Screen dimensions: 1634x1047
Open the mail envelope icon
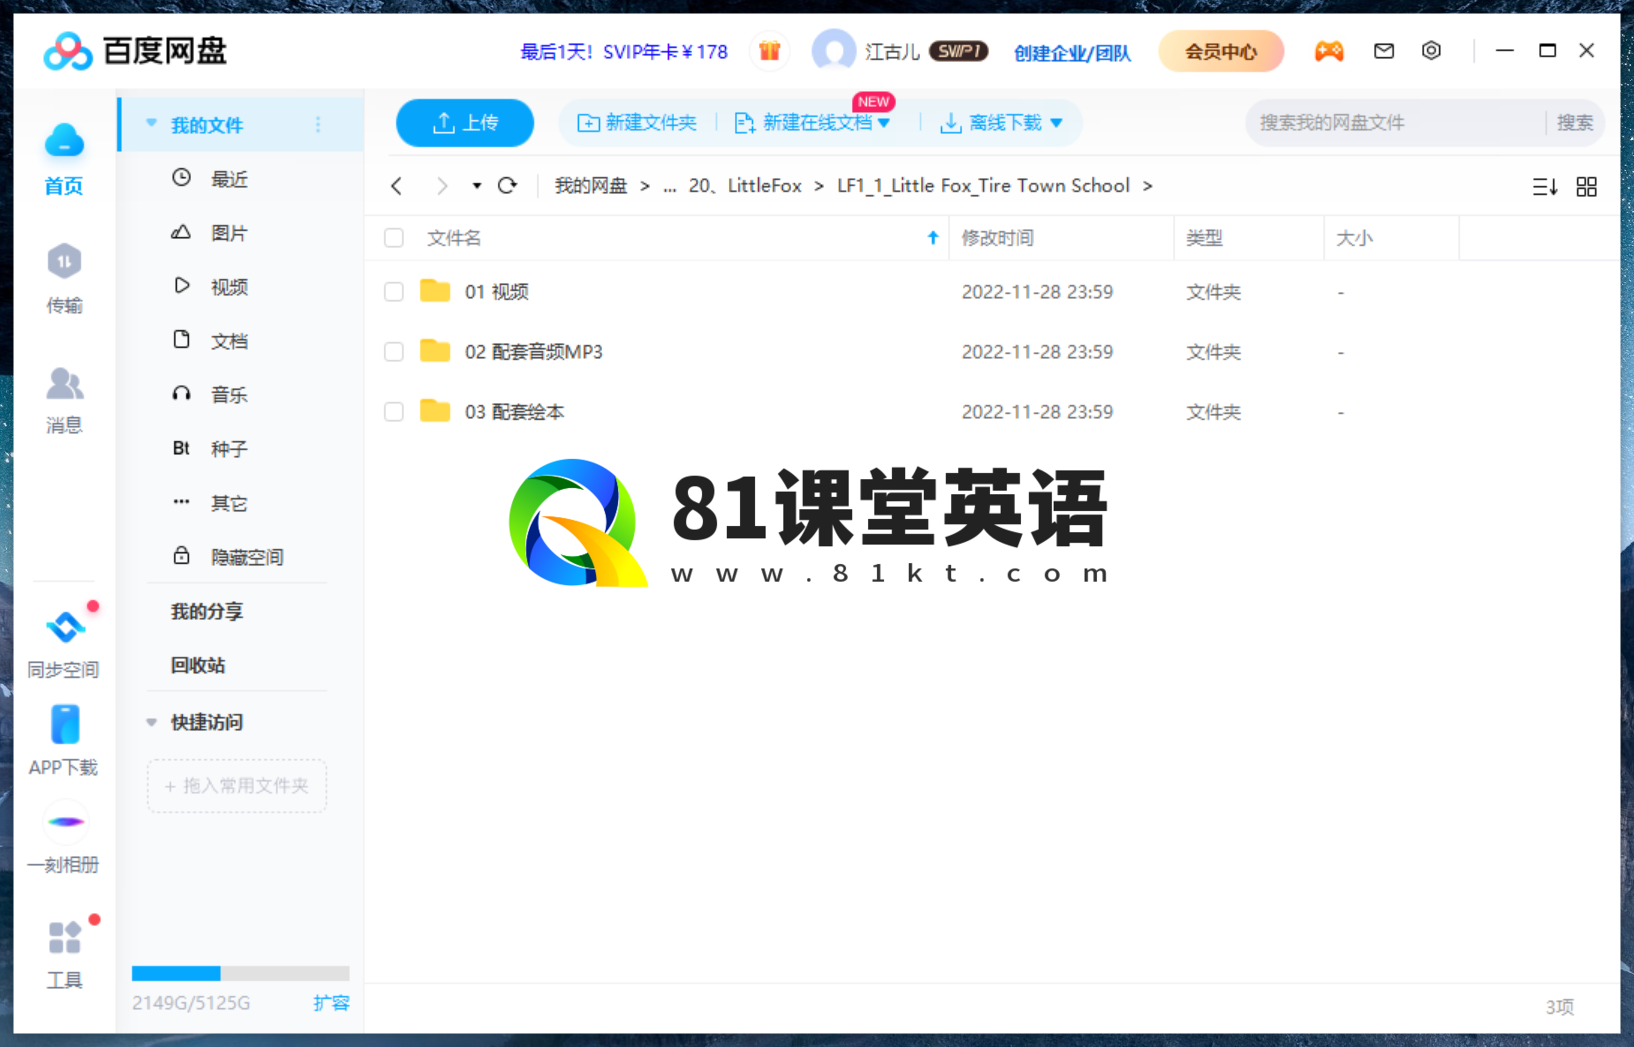pos(1384,51)
